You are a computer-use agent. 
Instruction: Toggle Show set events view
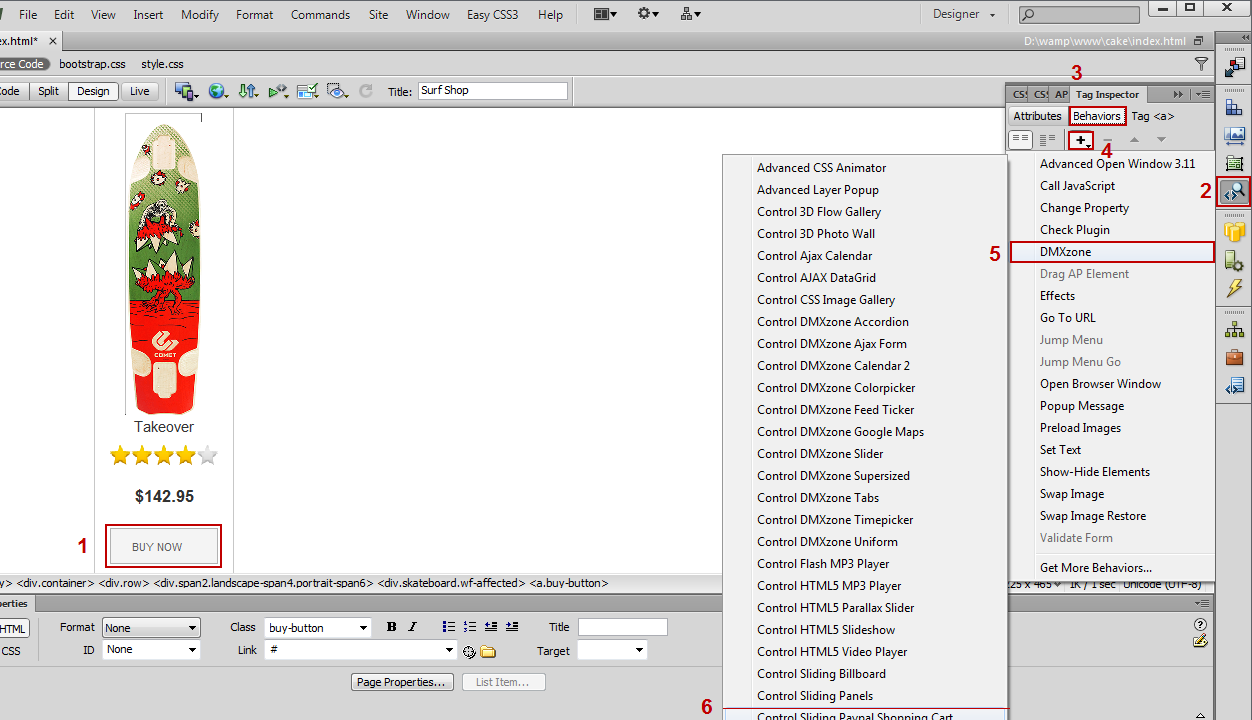1020,140
